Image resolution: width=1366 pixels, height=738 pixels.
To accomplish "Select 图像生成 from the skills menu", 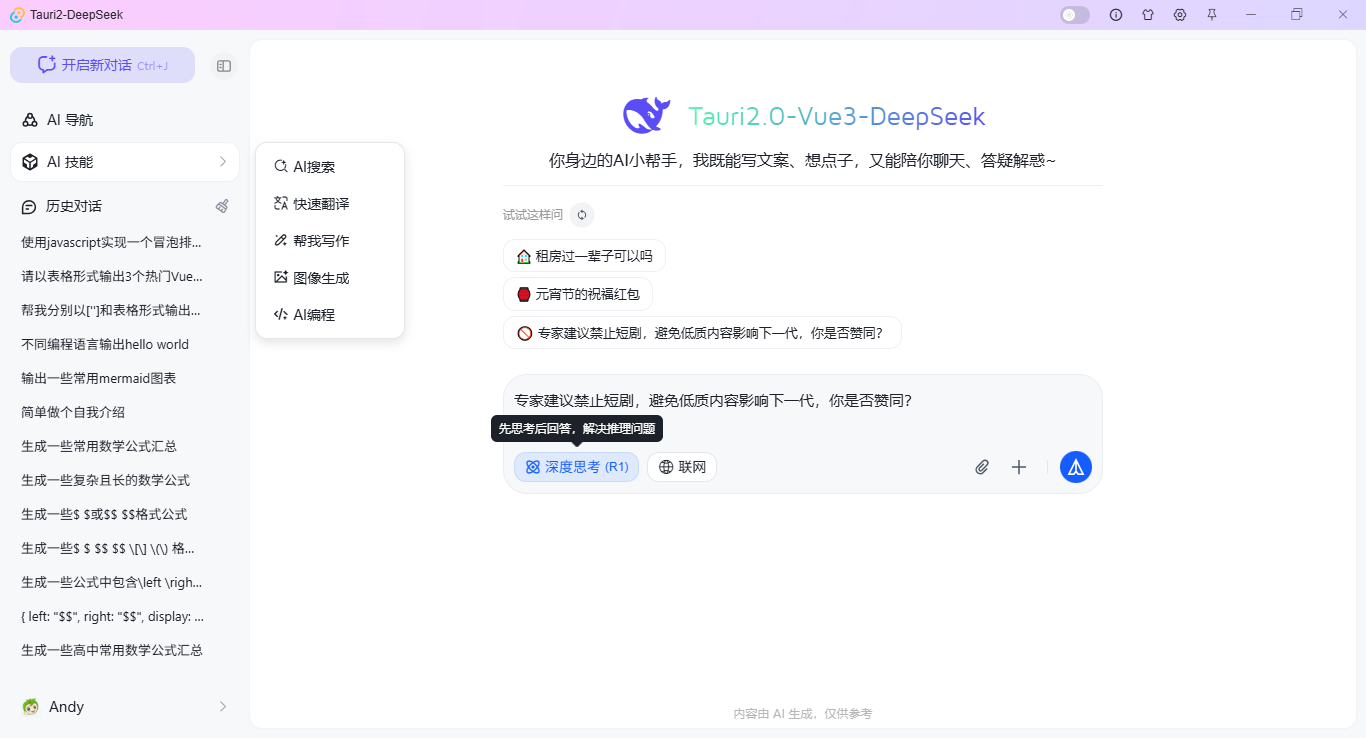I will [330, 278].
